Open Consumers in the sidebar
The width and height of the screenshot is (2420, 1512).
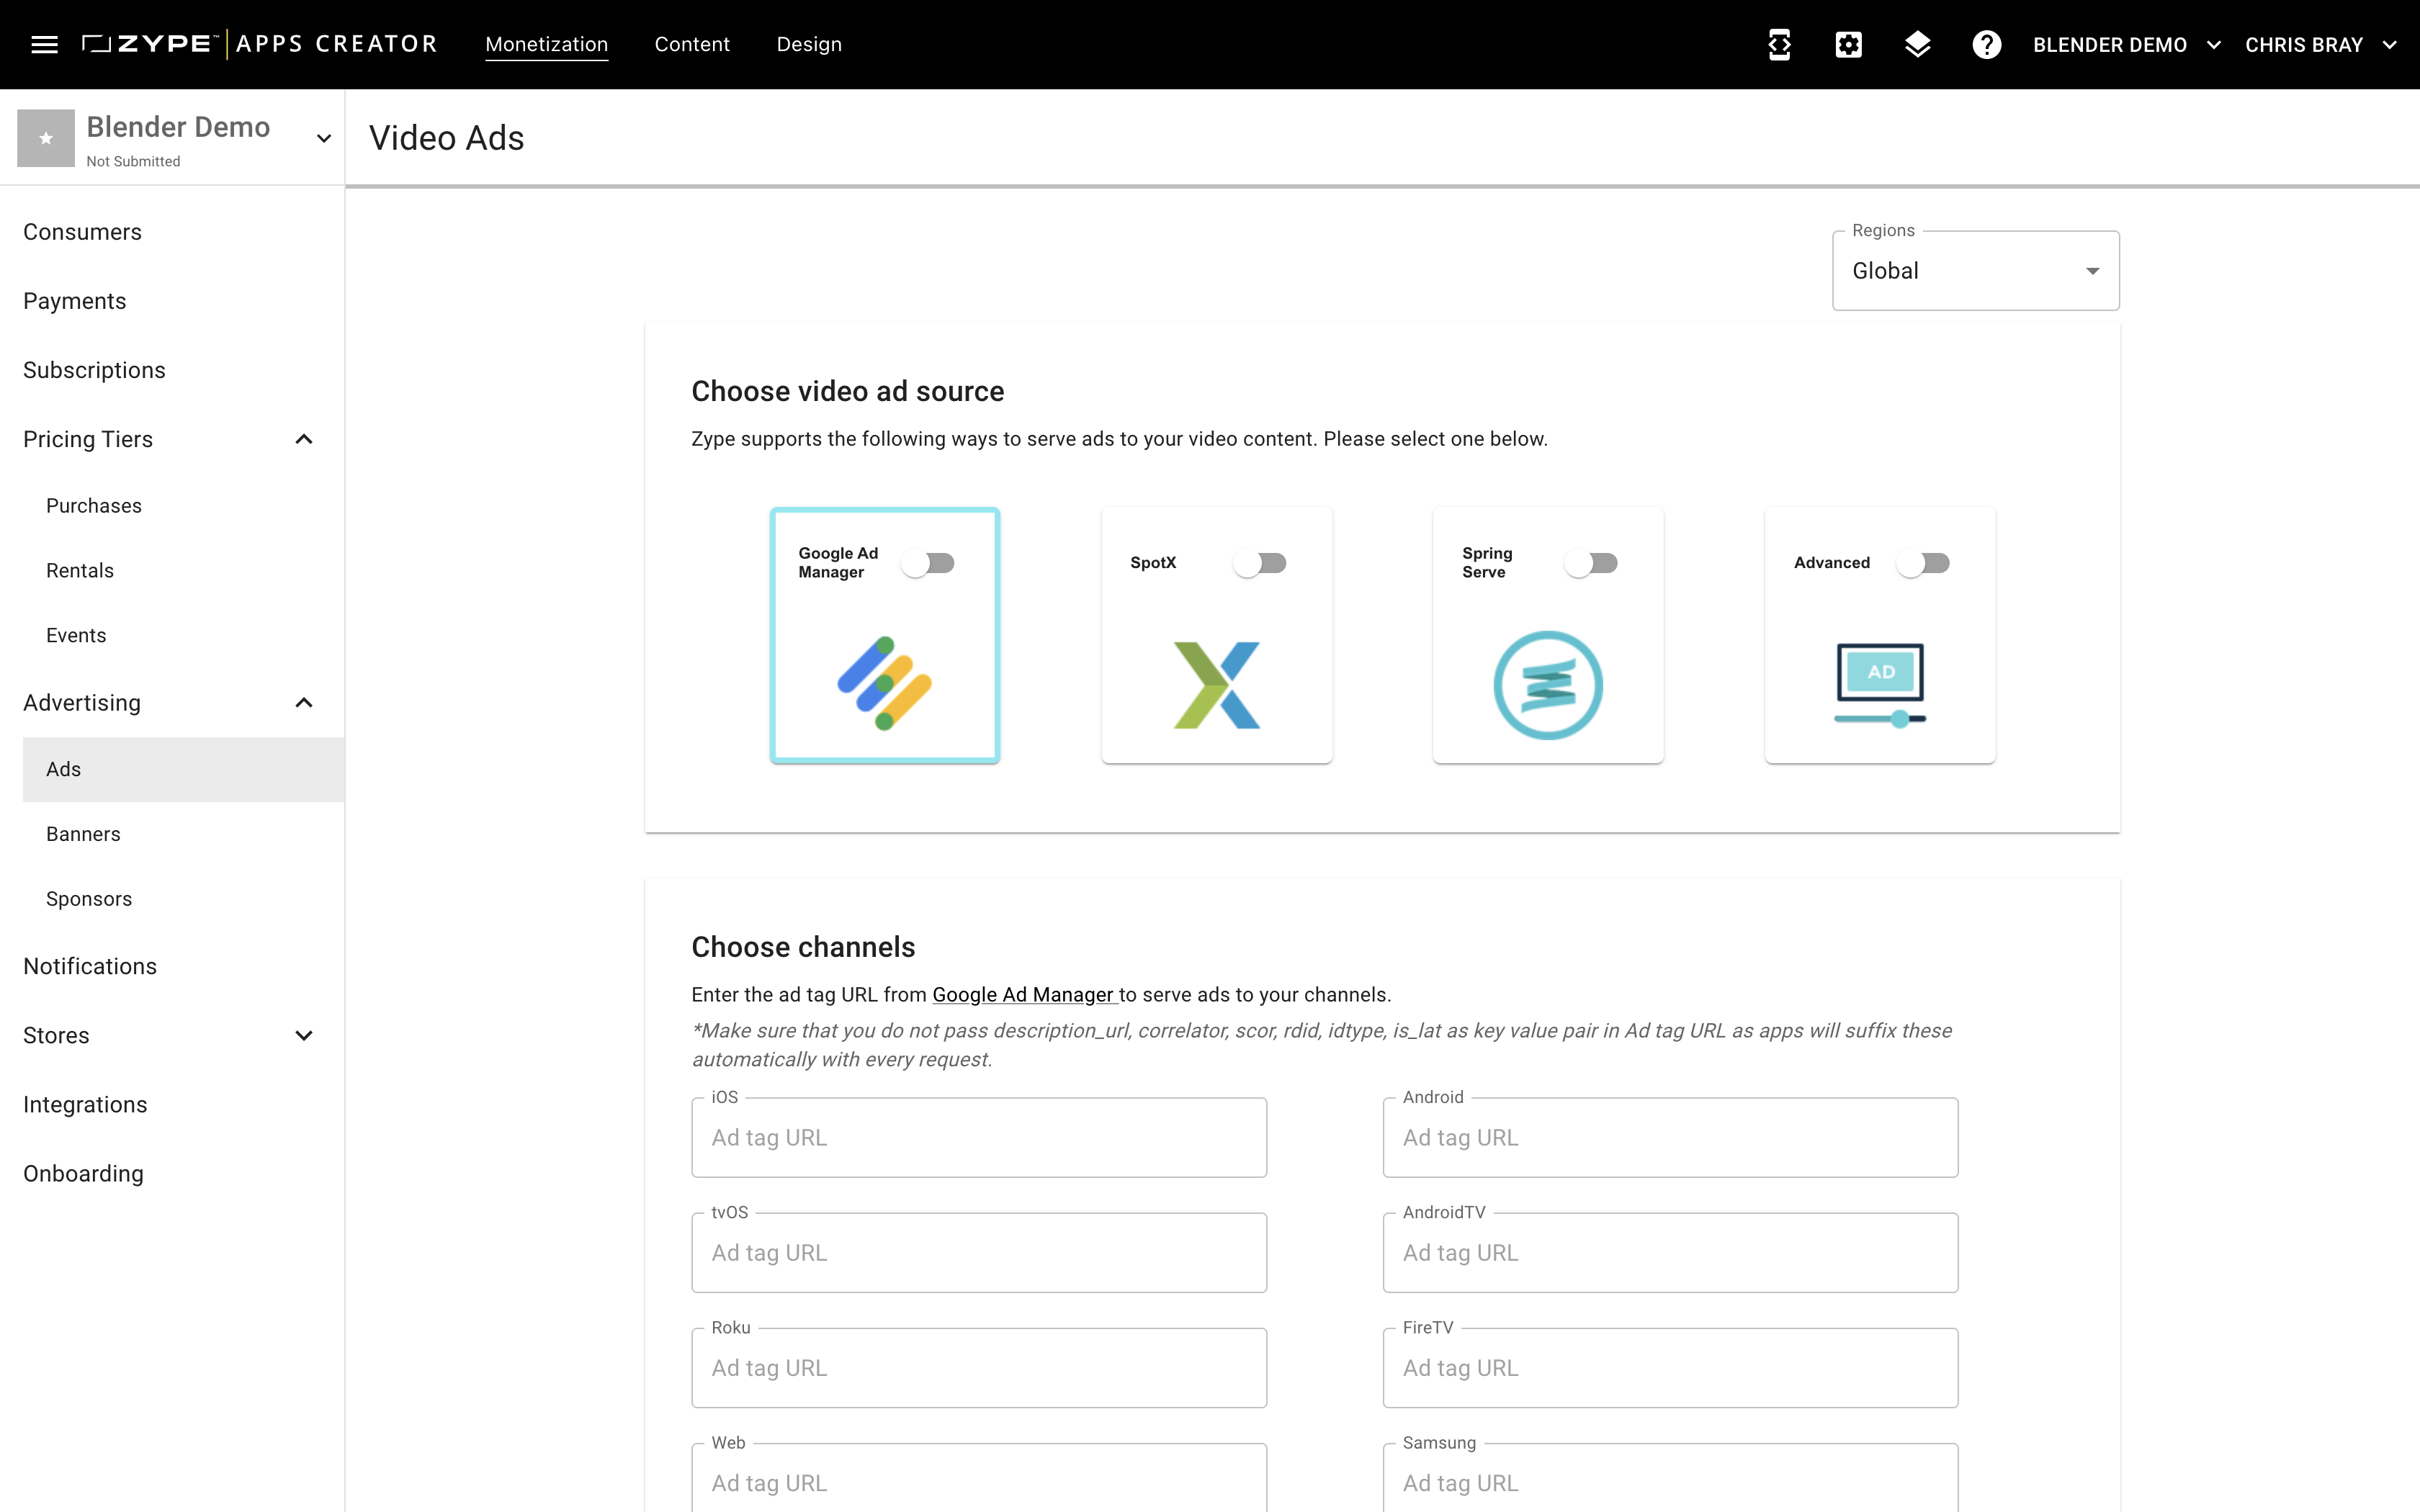(82, 232)
